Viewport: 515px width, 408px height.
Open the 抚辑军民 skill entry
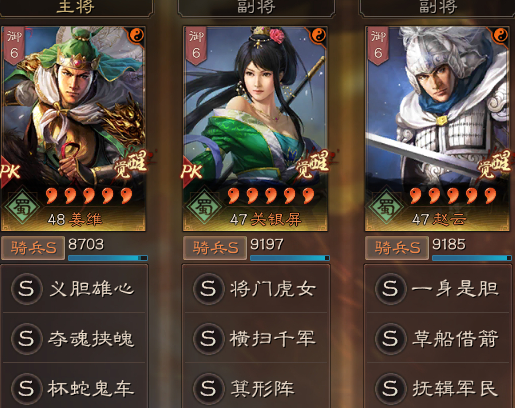tap(438, 388)
